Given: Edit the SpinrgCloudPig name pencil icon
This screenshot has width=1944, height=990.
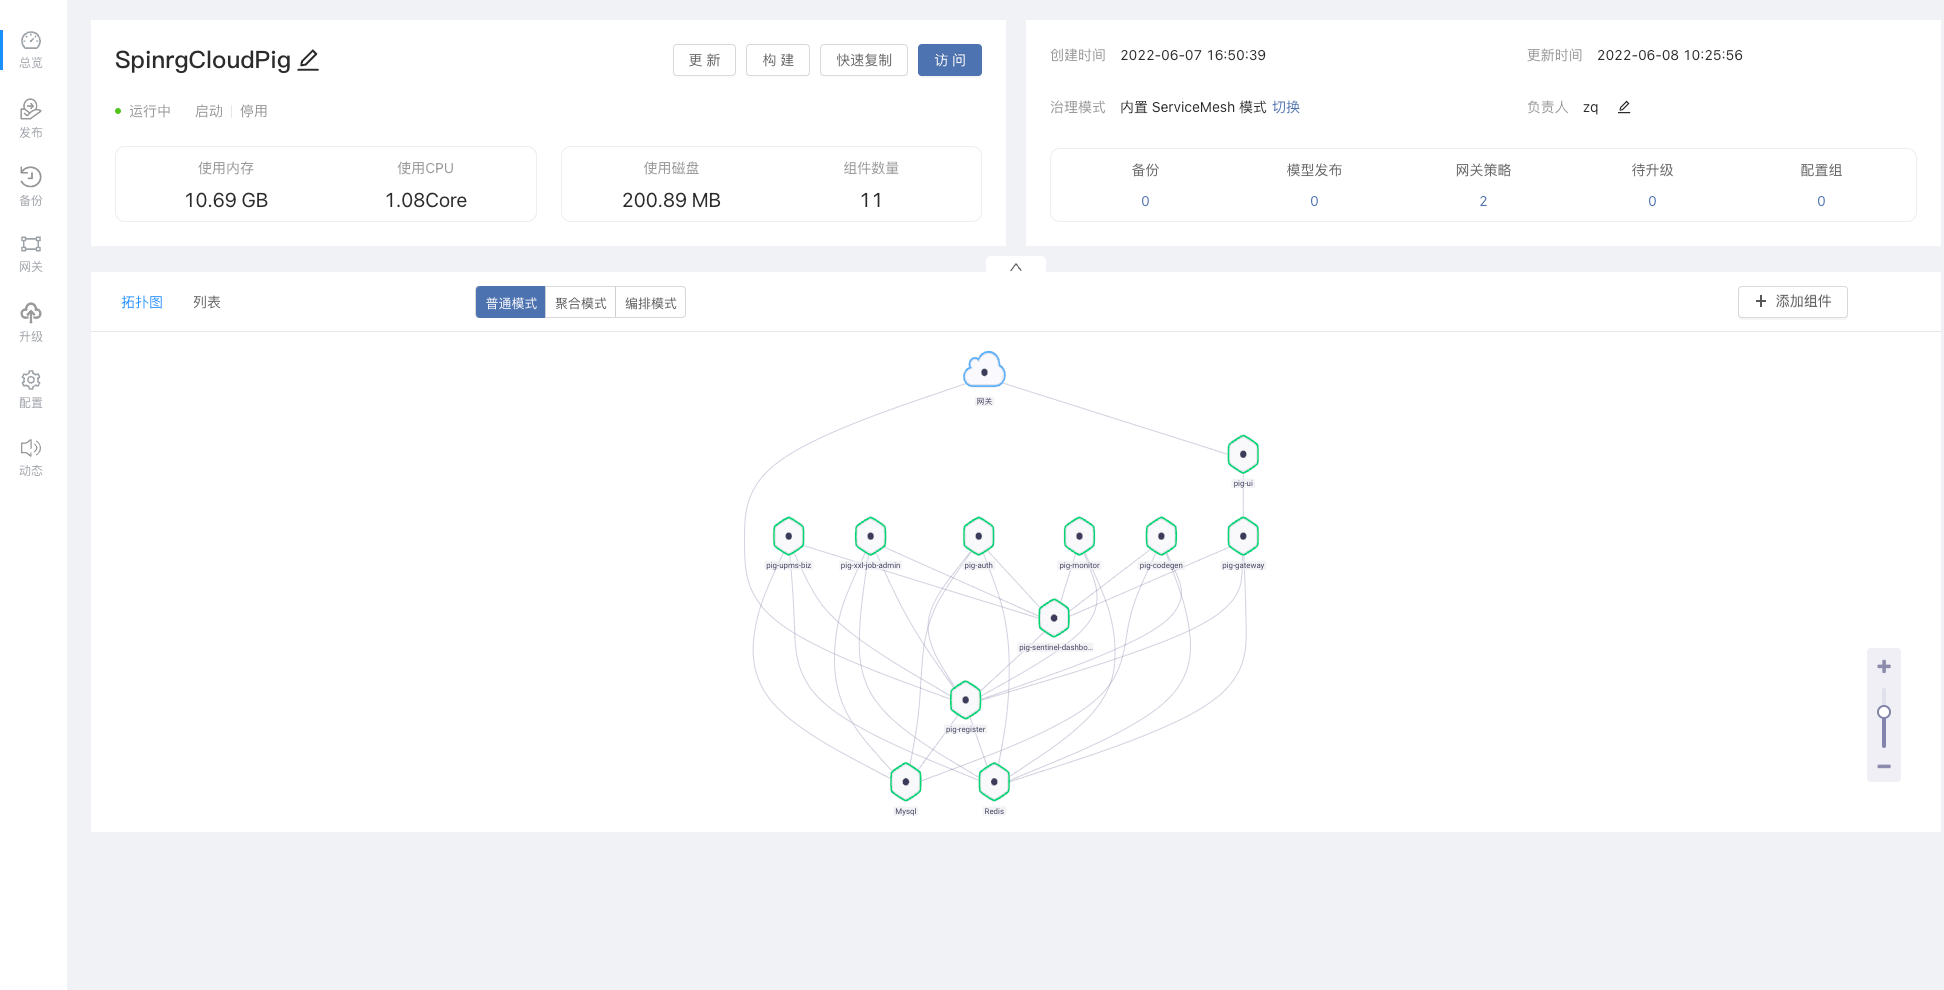Looking at the screenshot, I should pos(309,60).
